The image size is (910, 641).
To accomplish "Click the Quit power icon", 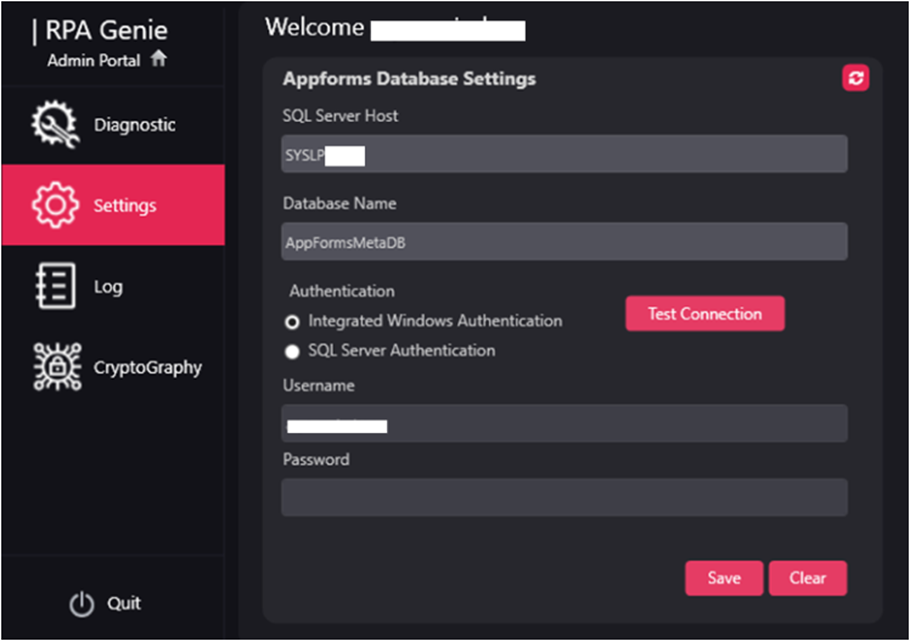I will (81, 604).
